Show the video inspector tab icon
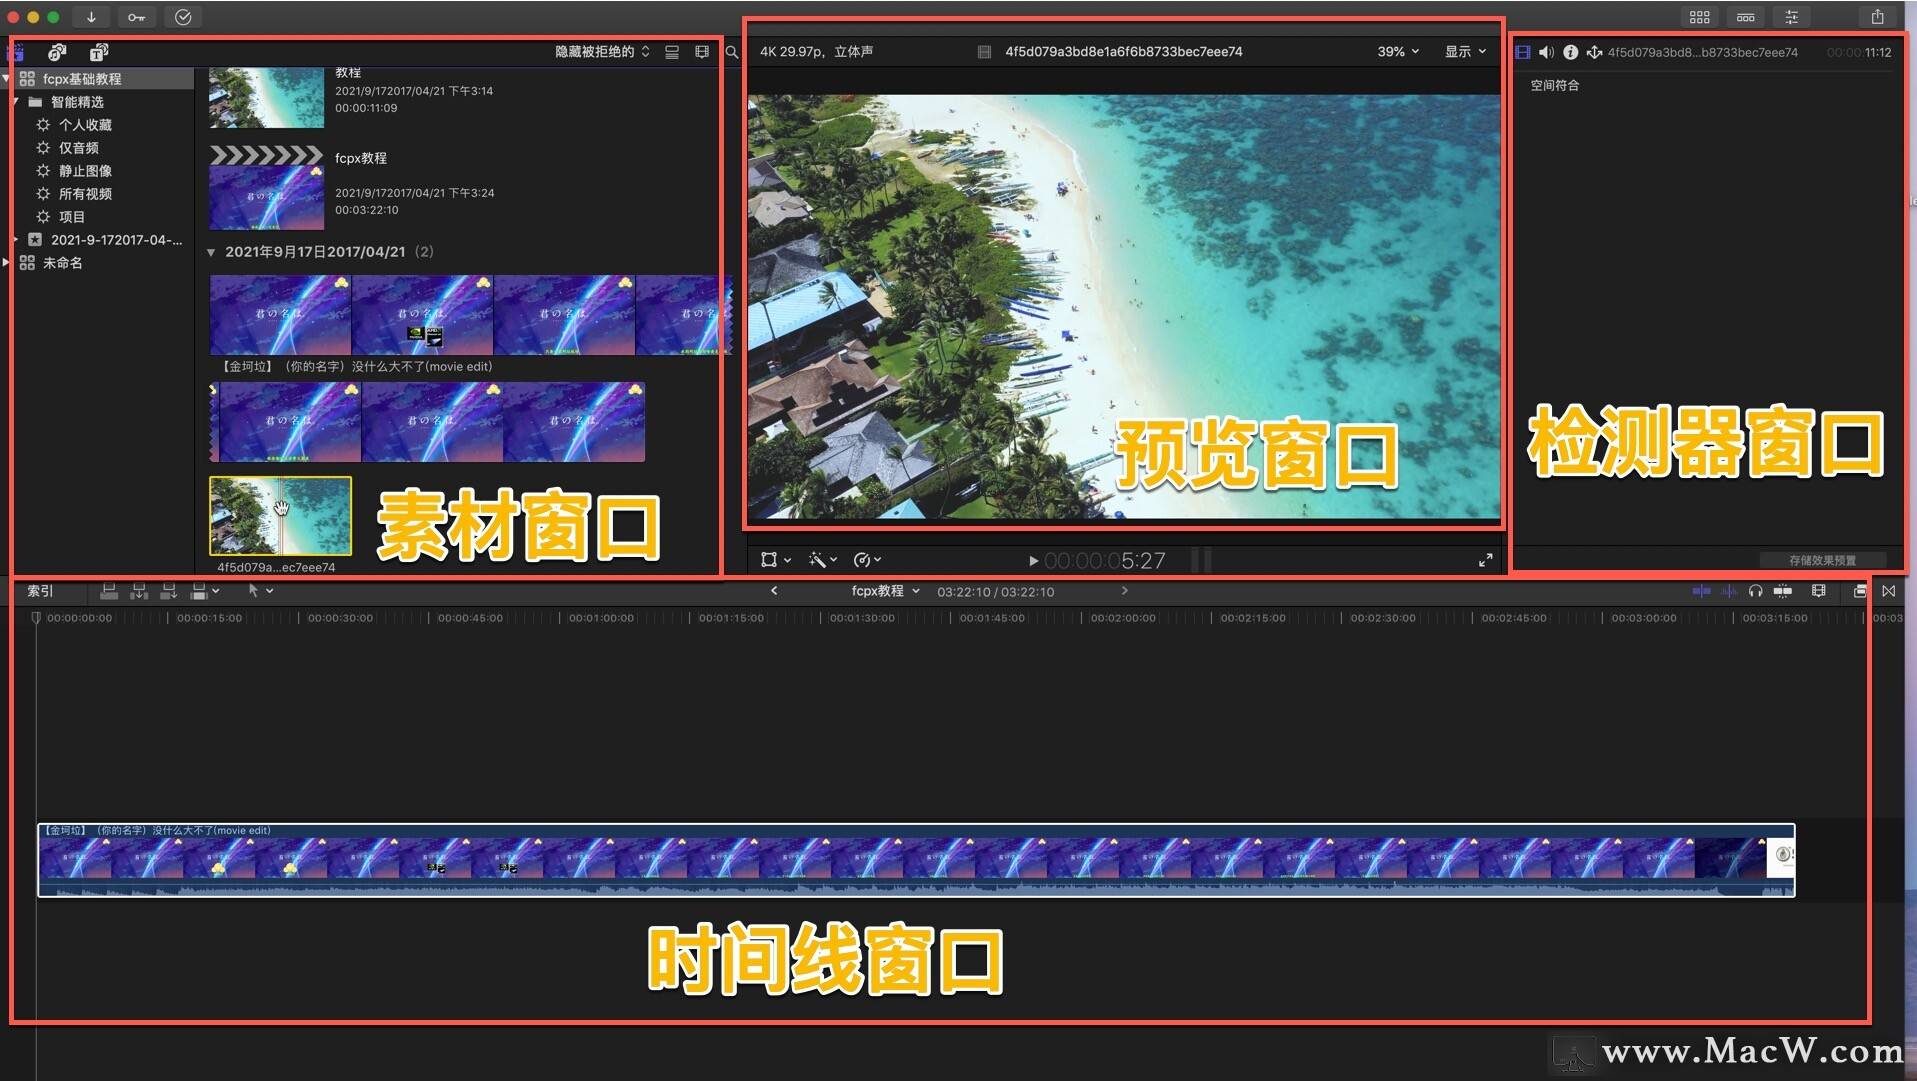This screenshot has height=1081, width=1917. (x=1523, y=52)
